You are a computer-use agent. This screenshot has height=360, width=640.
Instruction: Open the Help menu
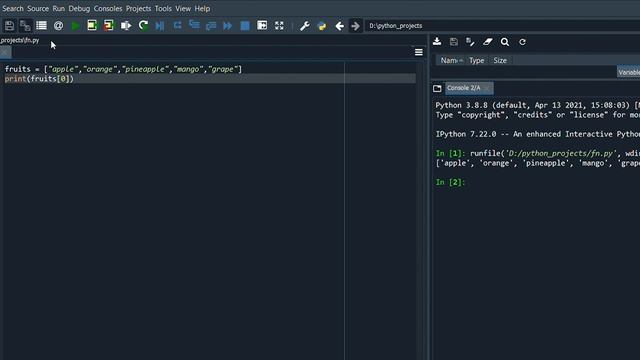click(x=202, y=9)
